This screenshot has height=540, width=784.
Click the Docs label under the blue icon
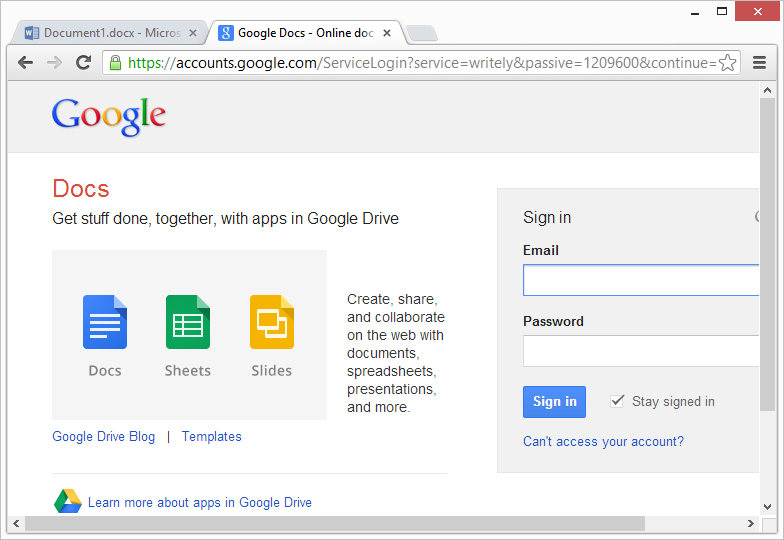click(105, 370)
